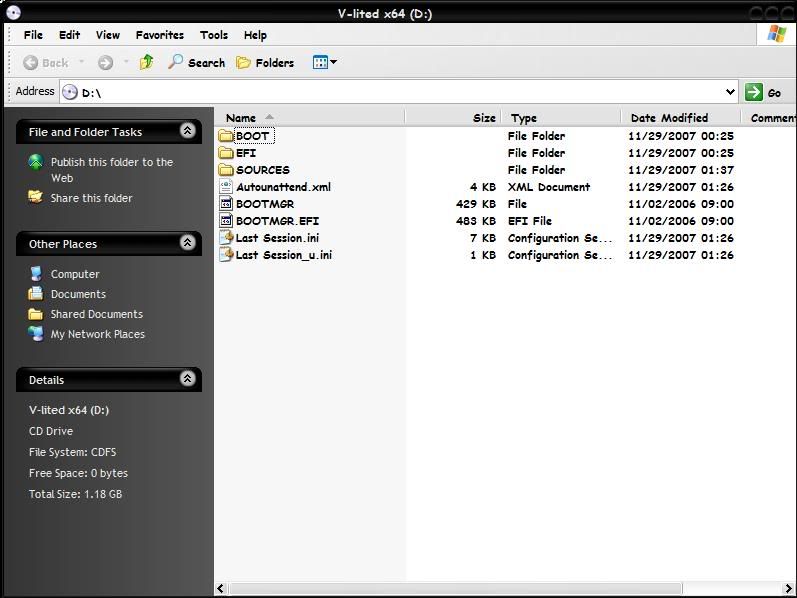797x598 pixels.
Task: Open My Network Places link
Action: click(x=97, y=334)
